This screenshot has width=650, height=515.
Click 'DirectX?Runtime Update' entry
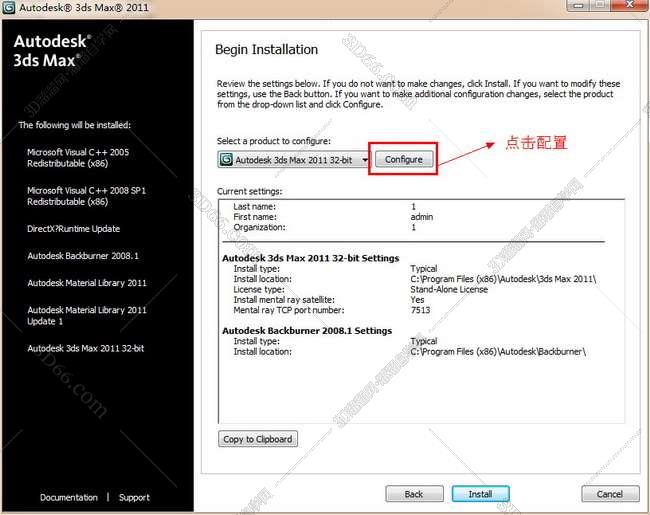(73, 228)
